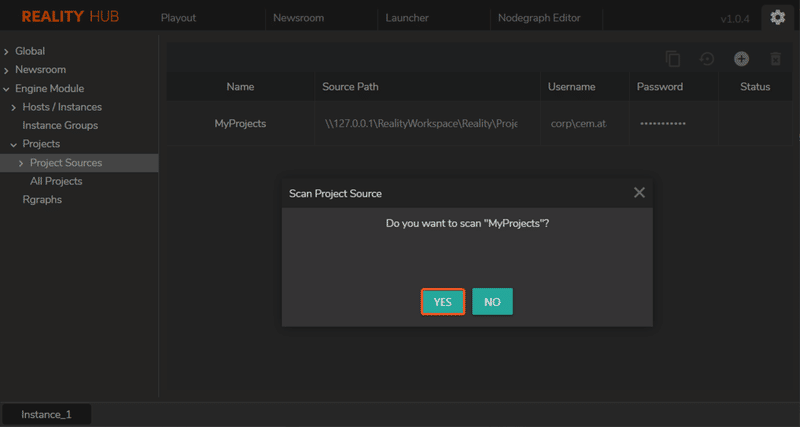Expand the Project Sources chevron
The height and width of the screenshot is (427, 800).
point(21,163)
